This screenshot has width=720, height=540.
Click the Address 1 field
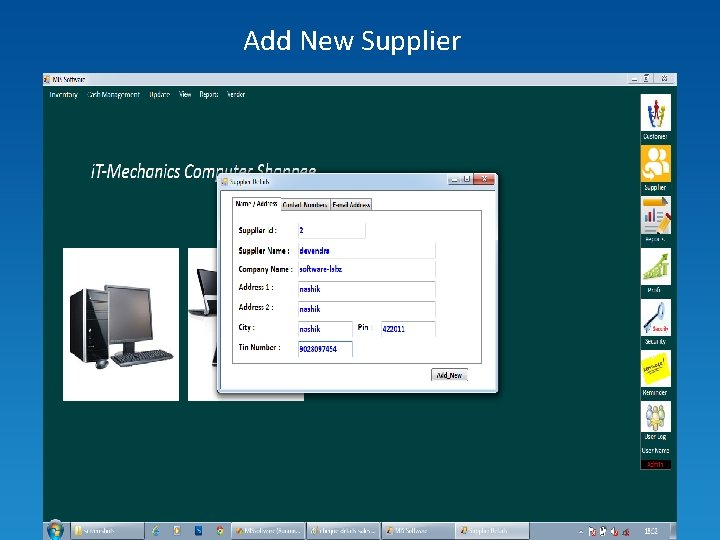(x=366, y=289)
